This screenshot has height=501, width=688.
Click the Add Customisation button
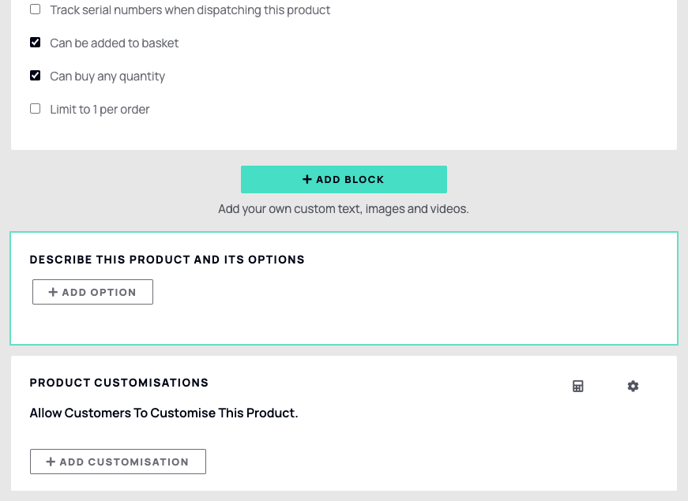[118, 462]
